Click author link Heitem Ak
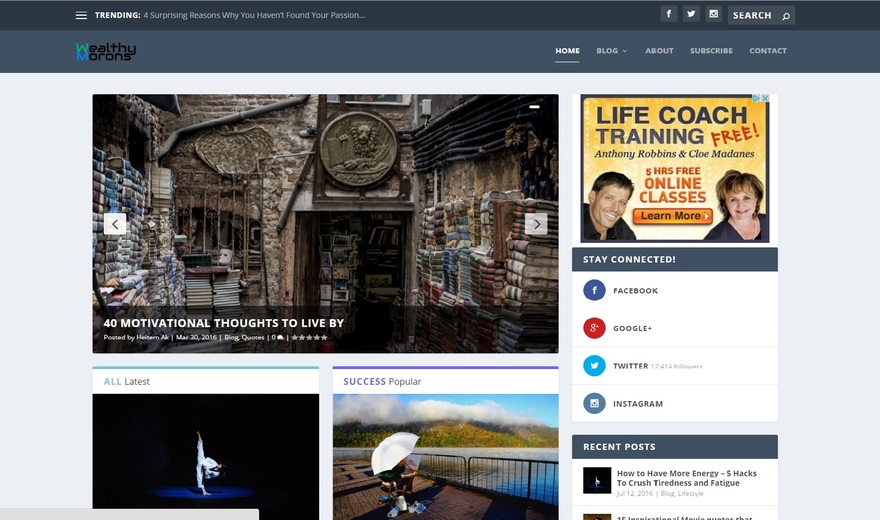Screen dimensions: 880x520 tap(153, 338)
